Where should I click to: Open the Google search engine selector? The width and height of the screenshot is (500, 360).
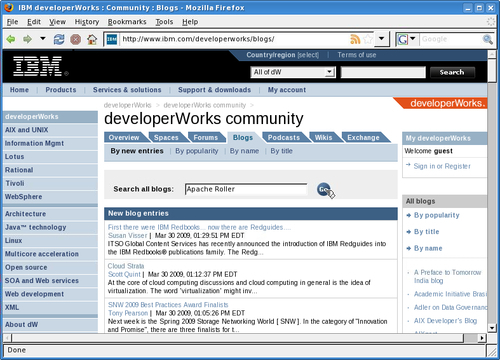(406, 39)
